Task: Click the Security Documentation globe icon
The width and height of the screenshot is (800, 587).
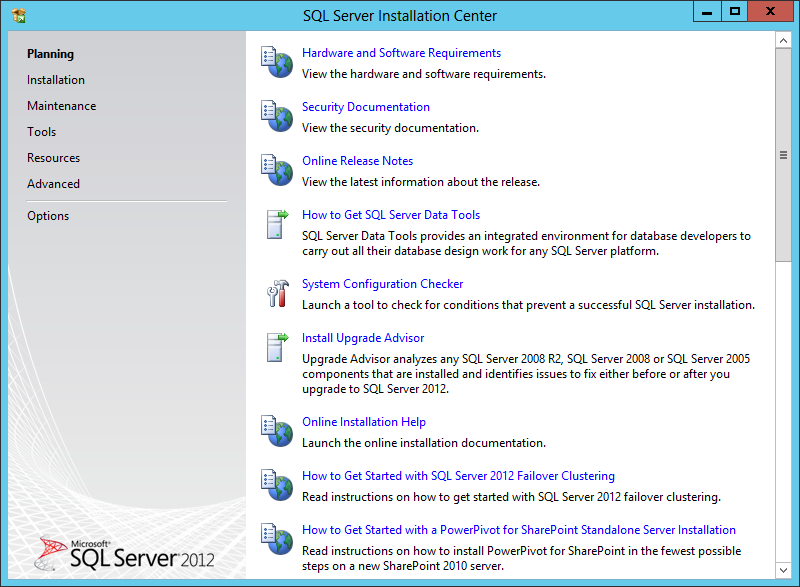Action: pos(275,115)
